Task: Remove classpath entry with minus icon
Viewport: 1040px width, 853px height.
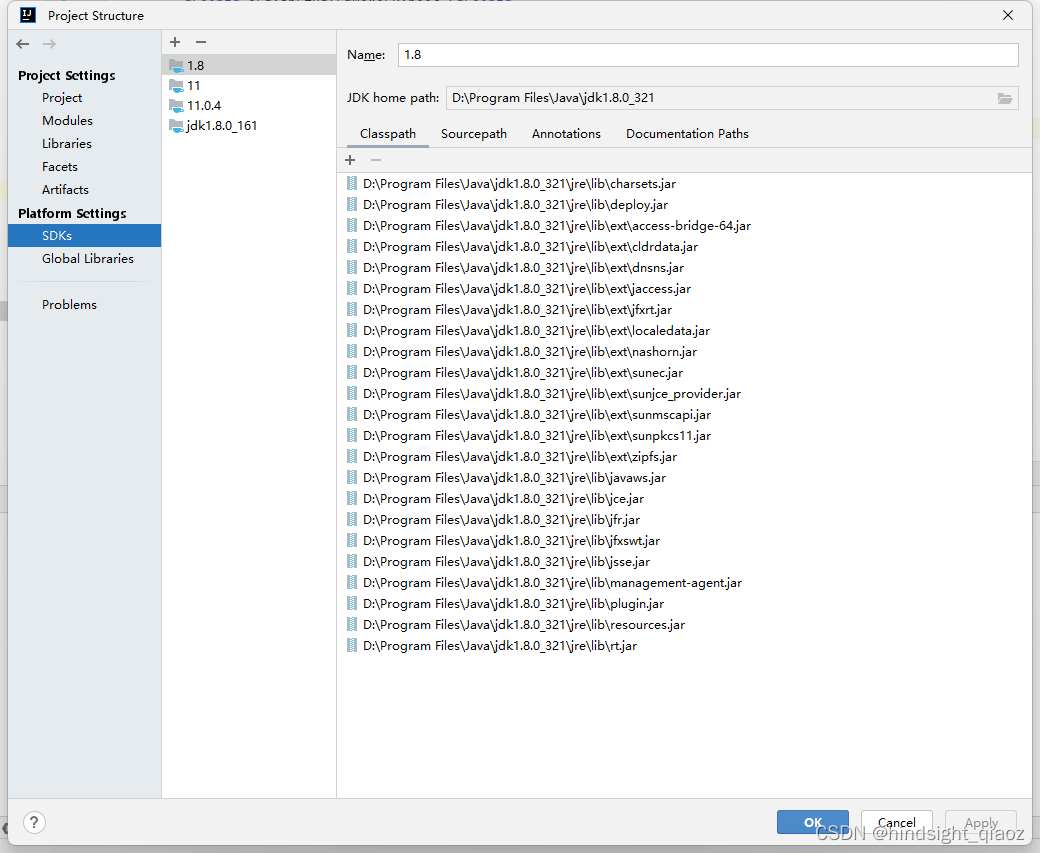Action: pos(376,160)
